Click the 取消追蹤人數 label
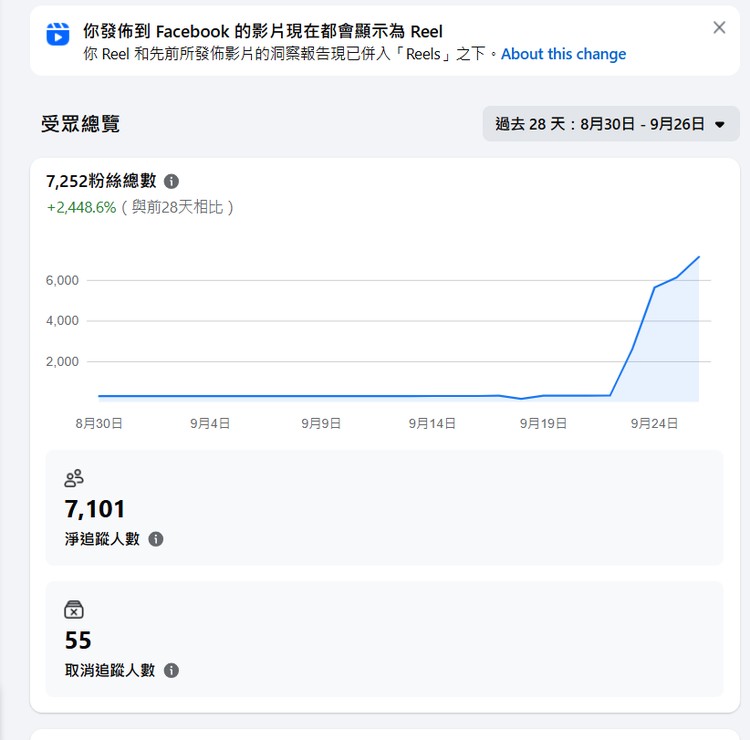 pyautogui.click(x=110, y=671)
